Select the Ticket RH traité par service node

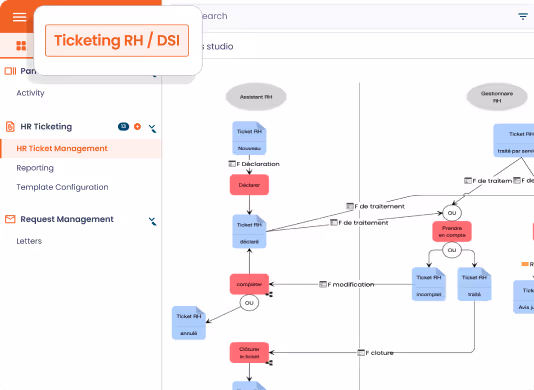click(x=514, y=141)
